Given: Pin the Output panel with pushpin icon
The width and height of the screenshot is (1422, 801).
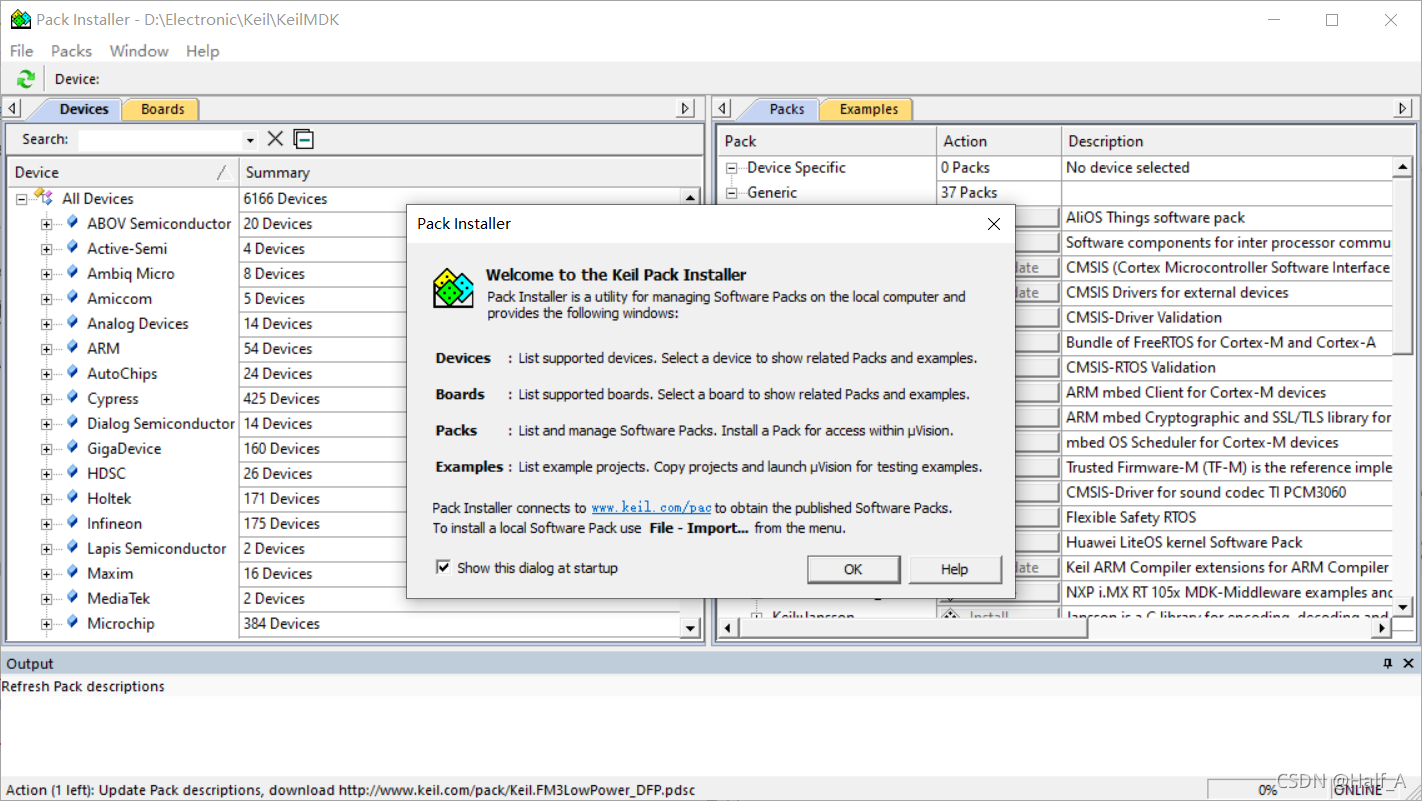Looking at the screenshot, I should [x=1387, y=664].
